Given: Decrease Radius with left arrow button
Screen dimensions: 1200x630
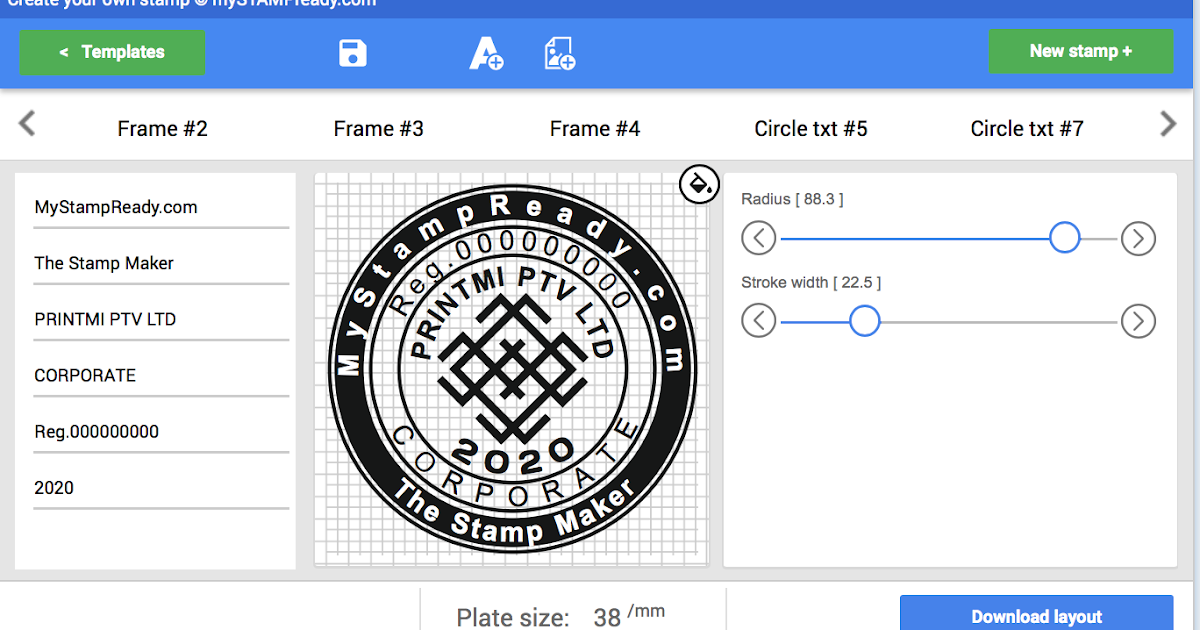Looking at the screenshot, I should pyautogui.click(x=759, y=238).
